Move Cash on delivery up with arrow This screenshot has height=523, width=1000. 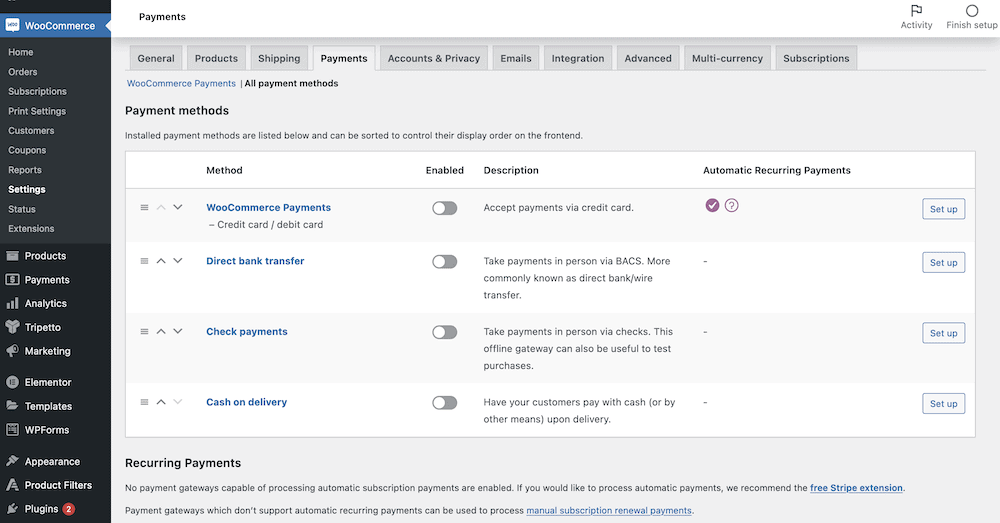(x=161, y=402)
